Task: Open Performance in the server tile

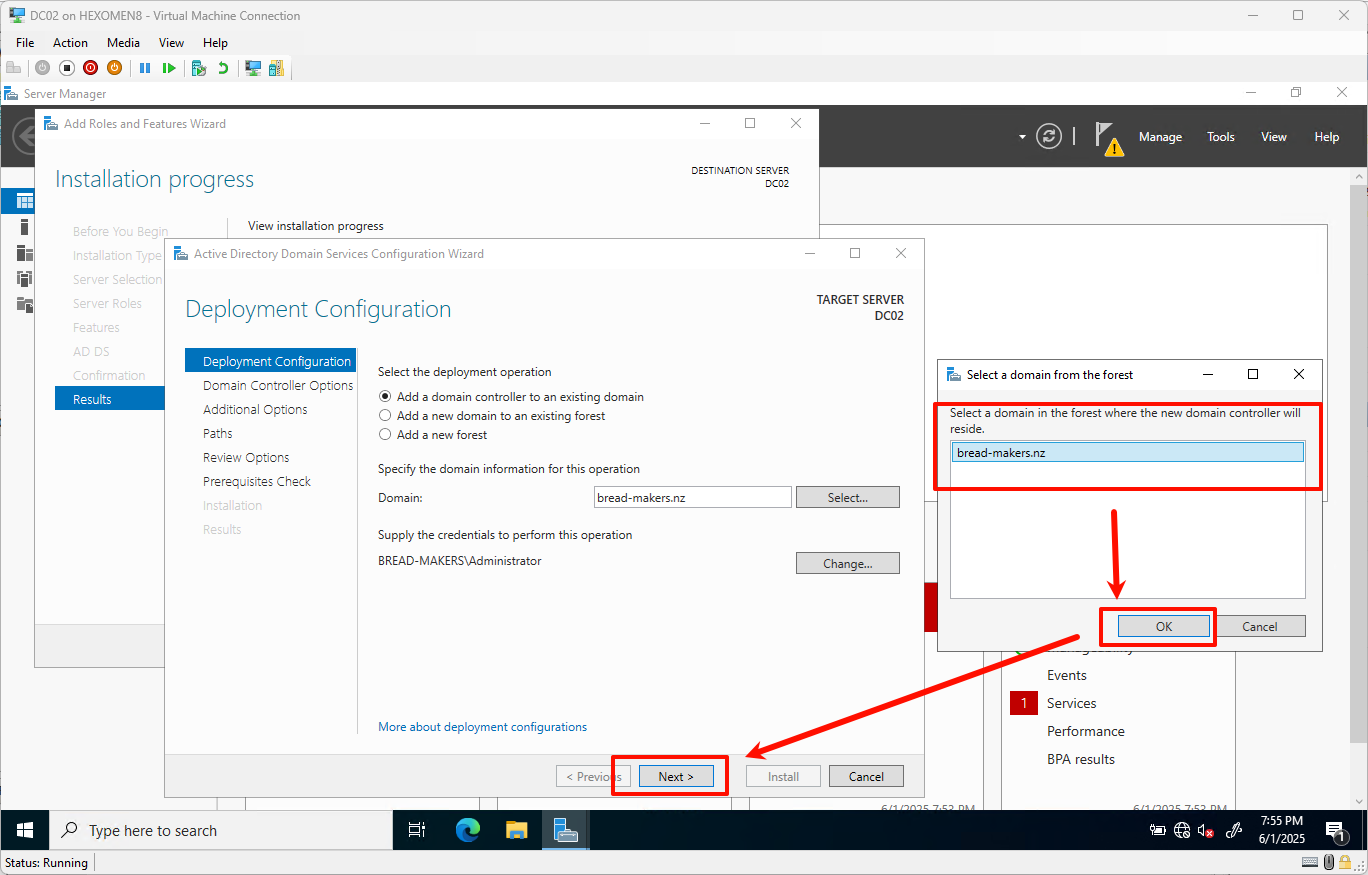Action: pos(1085,731)
